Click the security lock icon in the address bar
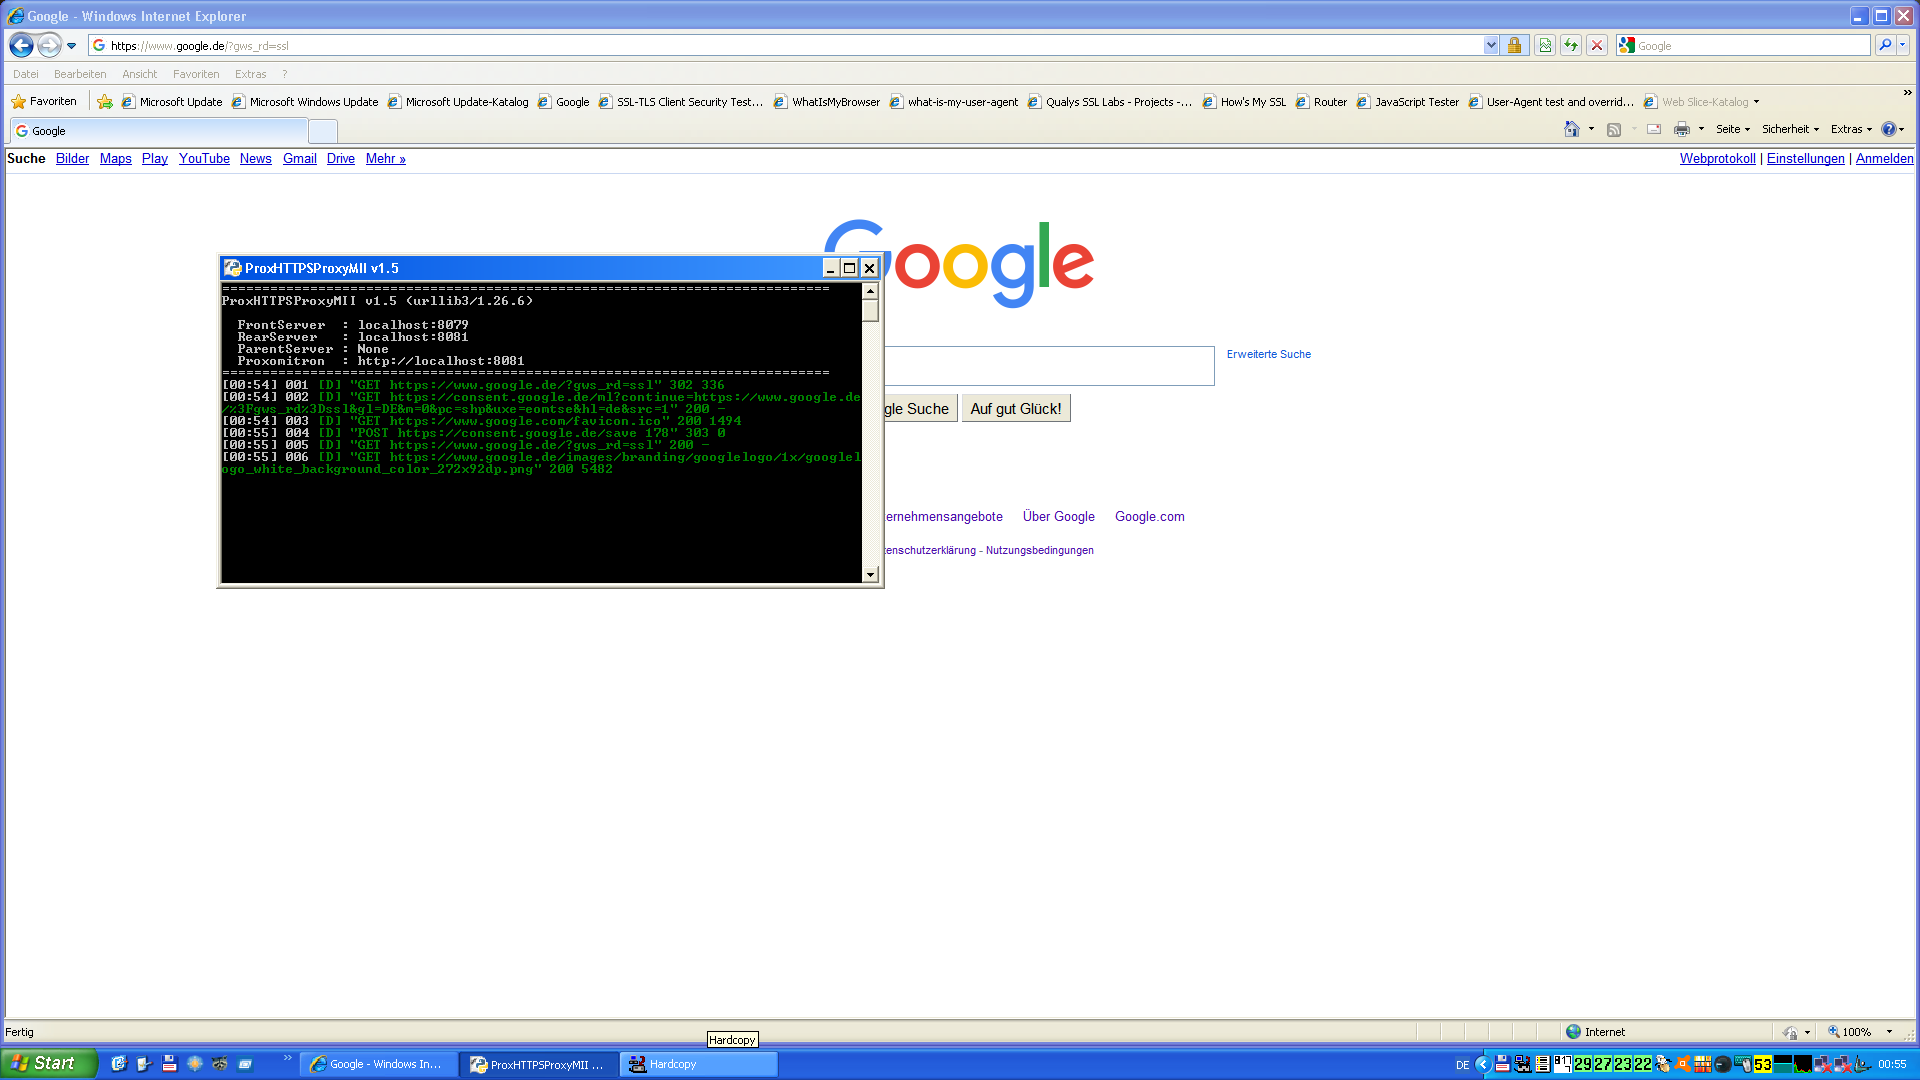1920x1080 pixels. [1514, 46]
